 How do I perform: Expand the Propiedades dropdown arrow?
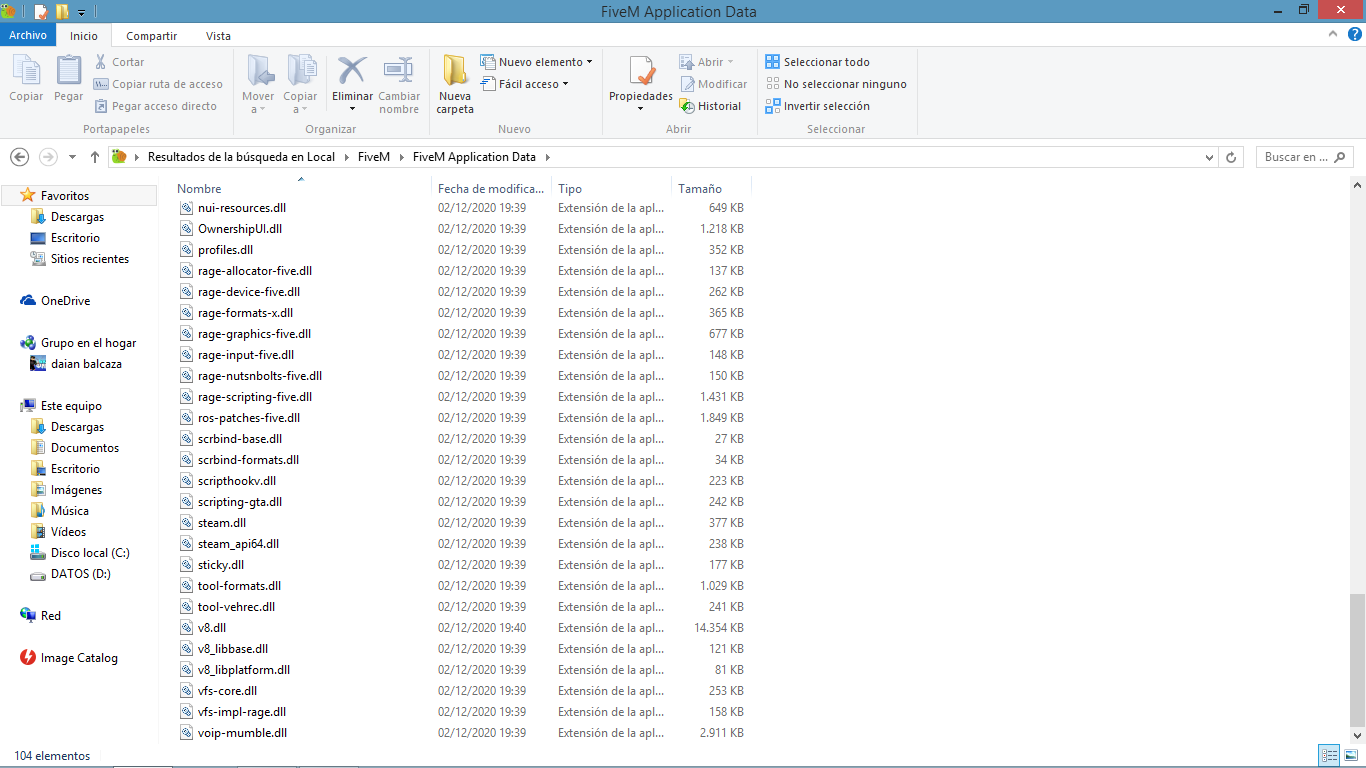click(x=641, y=108)
